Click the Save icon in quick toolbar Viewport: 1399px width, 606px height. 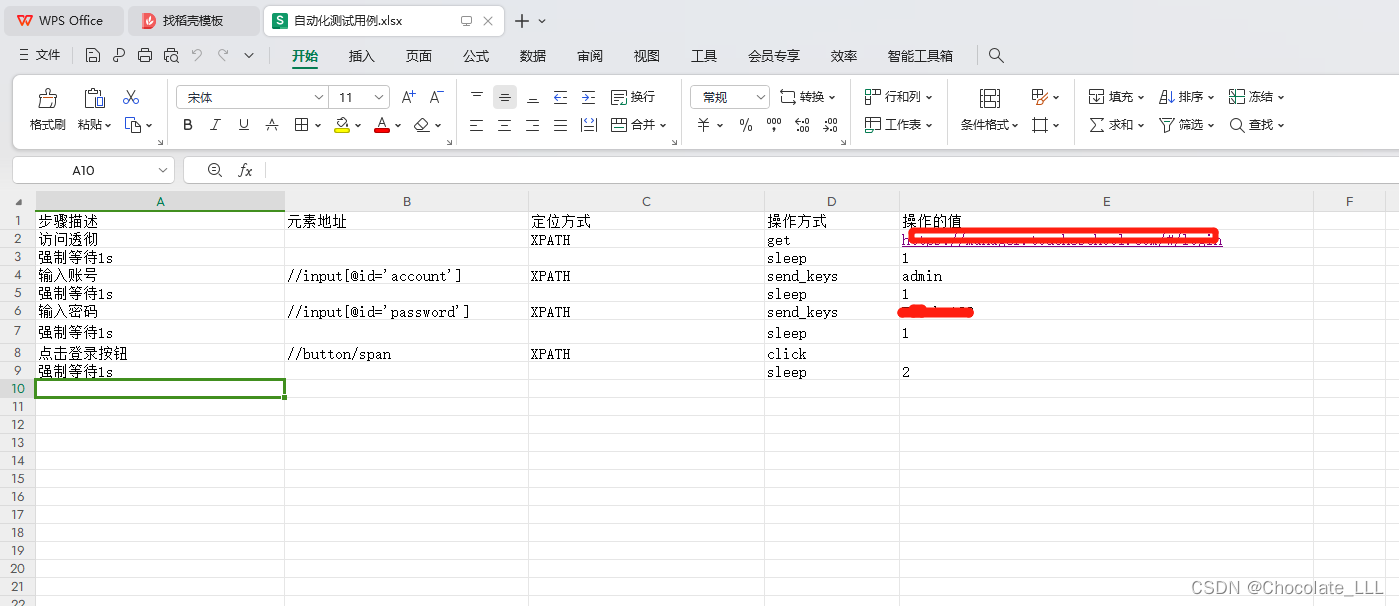(x=93, y=56)
